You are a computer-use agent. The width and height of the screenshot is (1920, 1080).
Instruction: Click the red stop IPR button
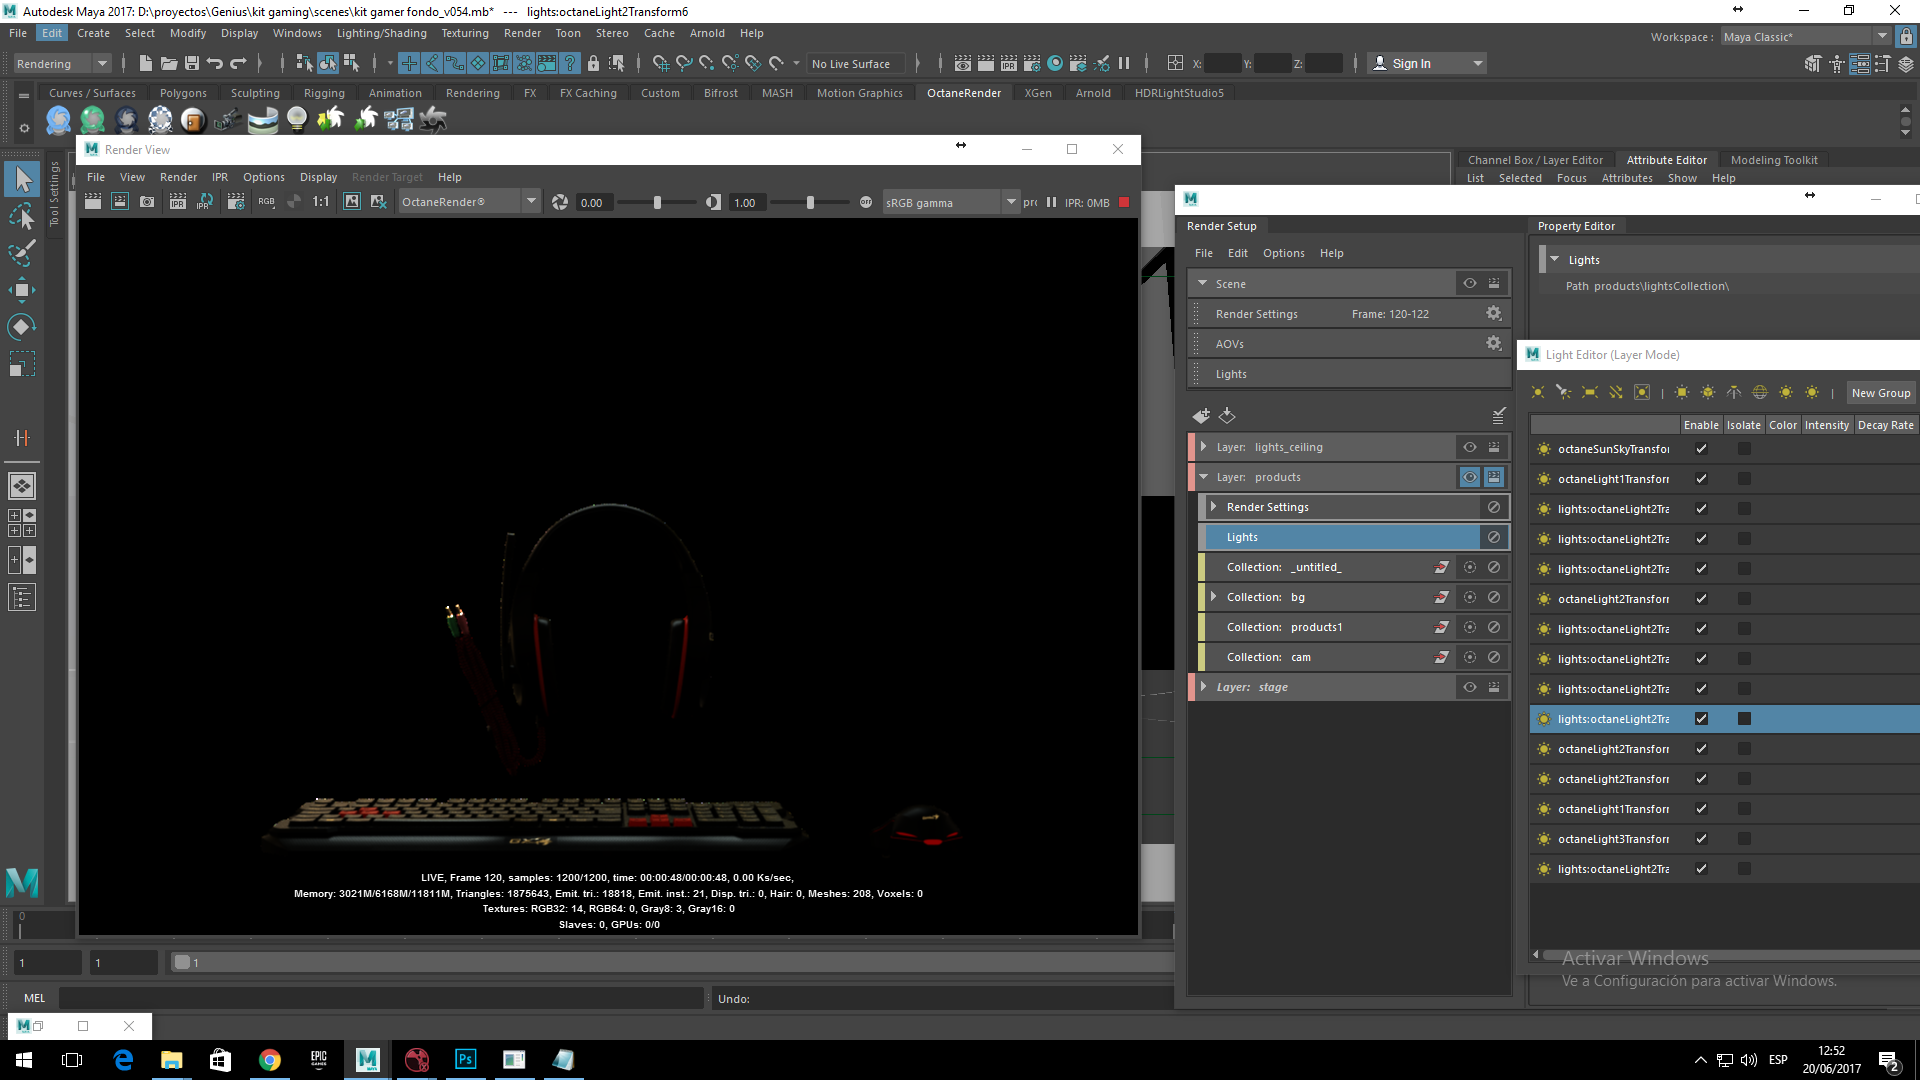click(1124, 202)
